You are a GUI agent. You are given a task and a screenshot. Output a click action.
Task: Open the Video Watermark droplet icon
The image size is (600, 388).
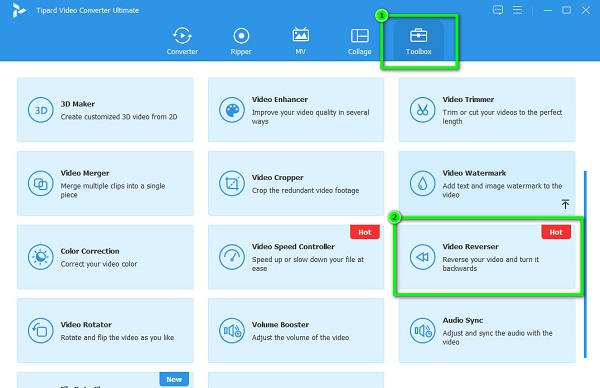[x=422, y=184]
